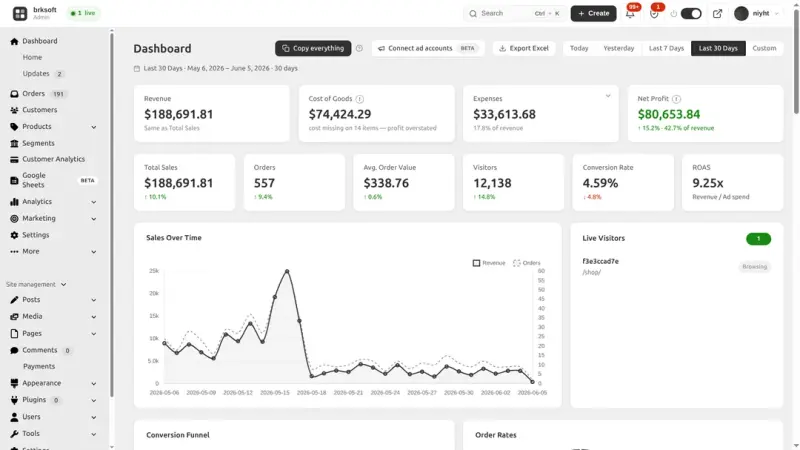
Task: Click the brksoft logo icon
Action: click(20, 13)
